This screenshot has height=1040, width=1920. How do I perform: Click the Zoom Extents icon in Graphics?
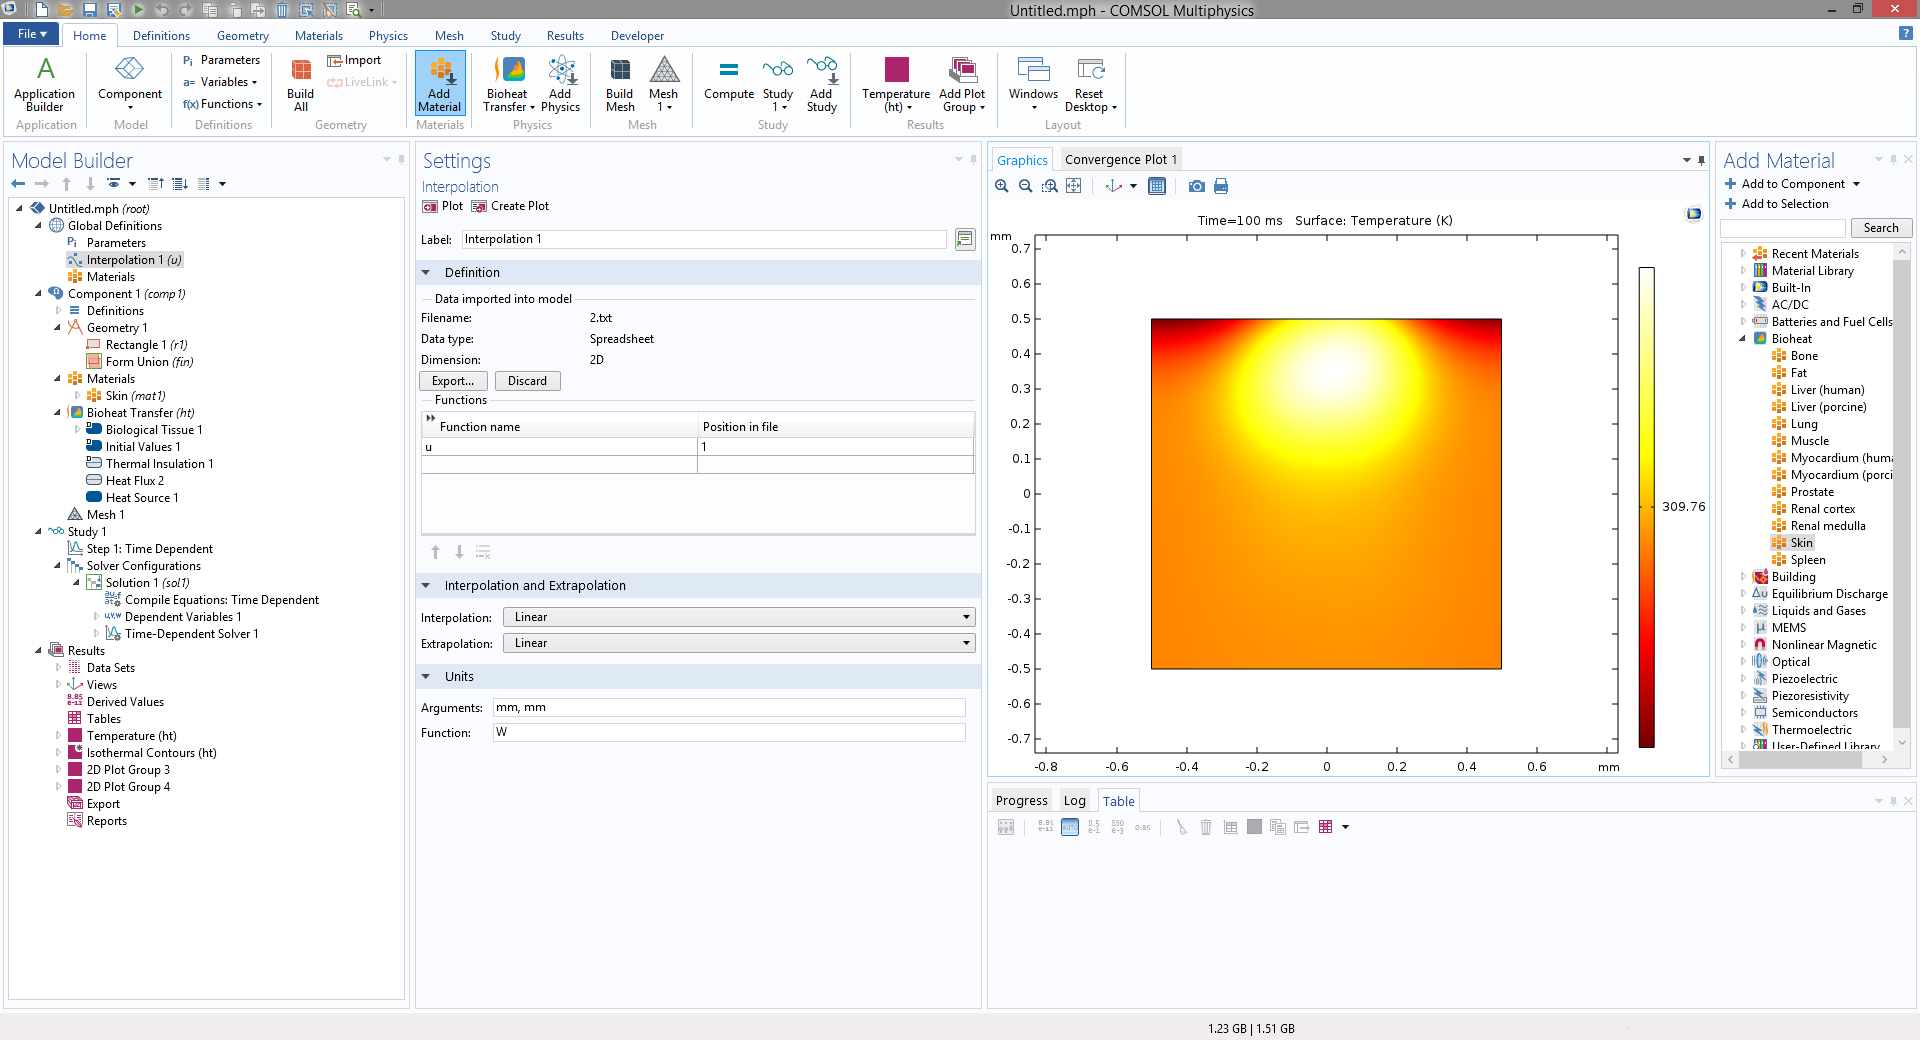[1073, 186]
